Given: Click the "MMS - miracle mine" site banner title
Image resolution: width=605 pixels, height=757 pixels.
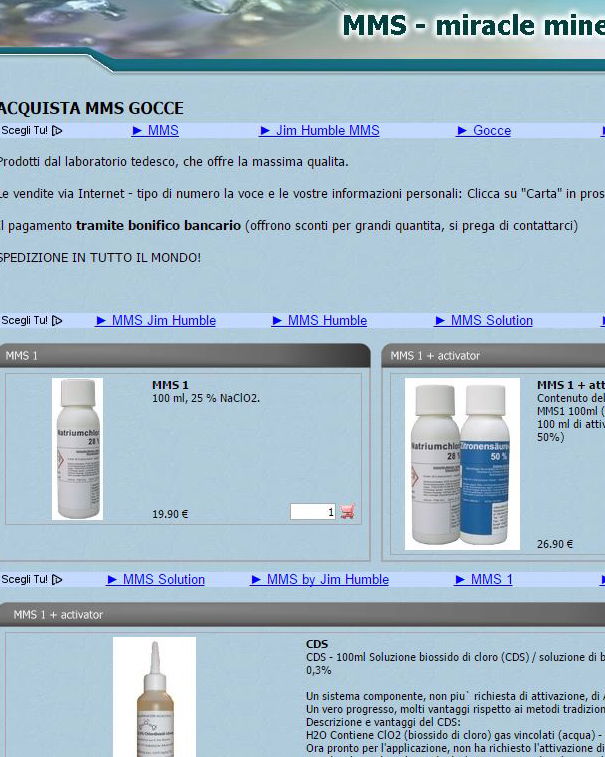Looking at the screenshot, I should pos(472,25).
